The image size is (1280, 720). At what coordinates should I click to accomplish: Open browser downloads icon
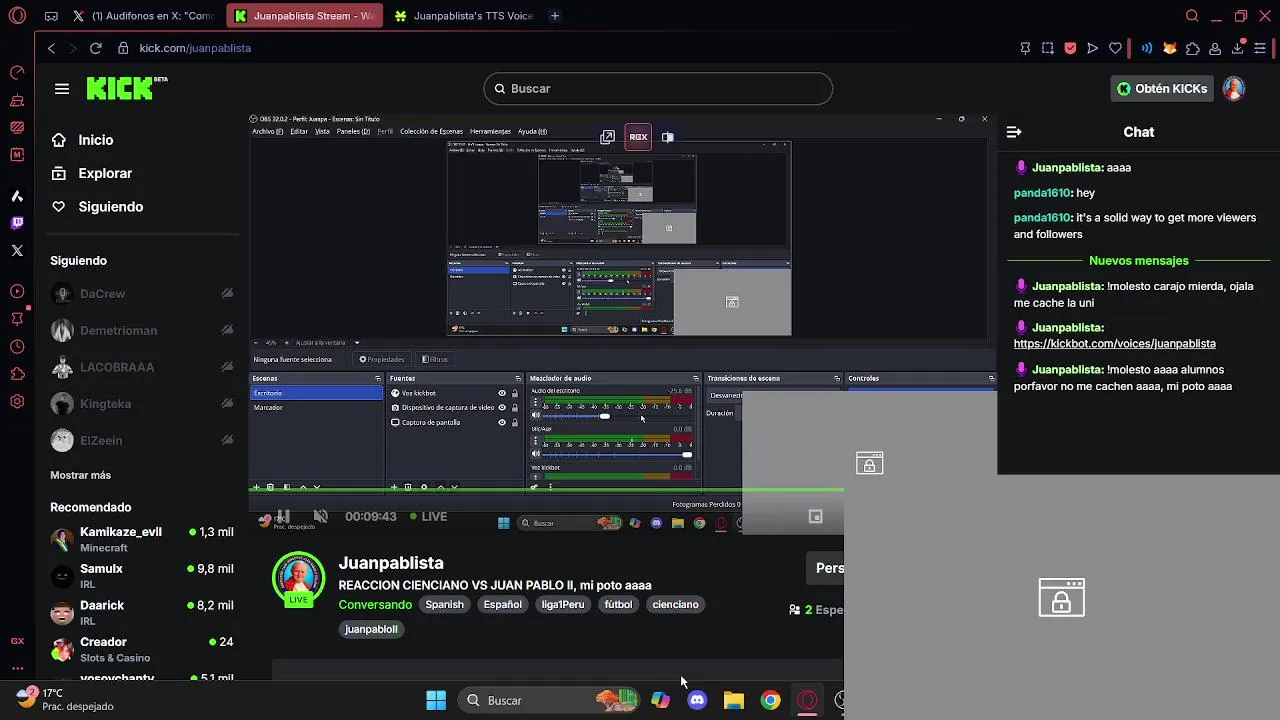coord(1238,48)
